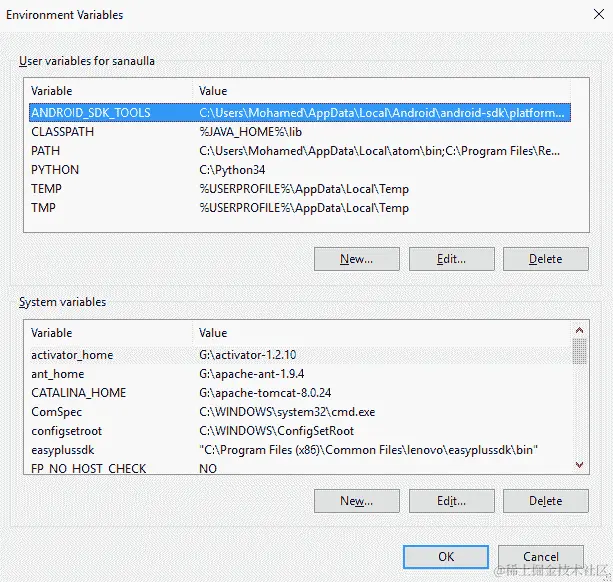Click the Value column header in System variables
The height and width of the screenshot is (582, 613).
point(382,333)
